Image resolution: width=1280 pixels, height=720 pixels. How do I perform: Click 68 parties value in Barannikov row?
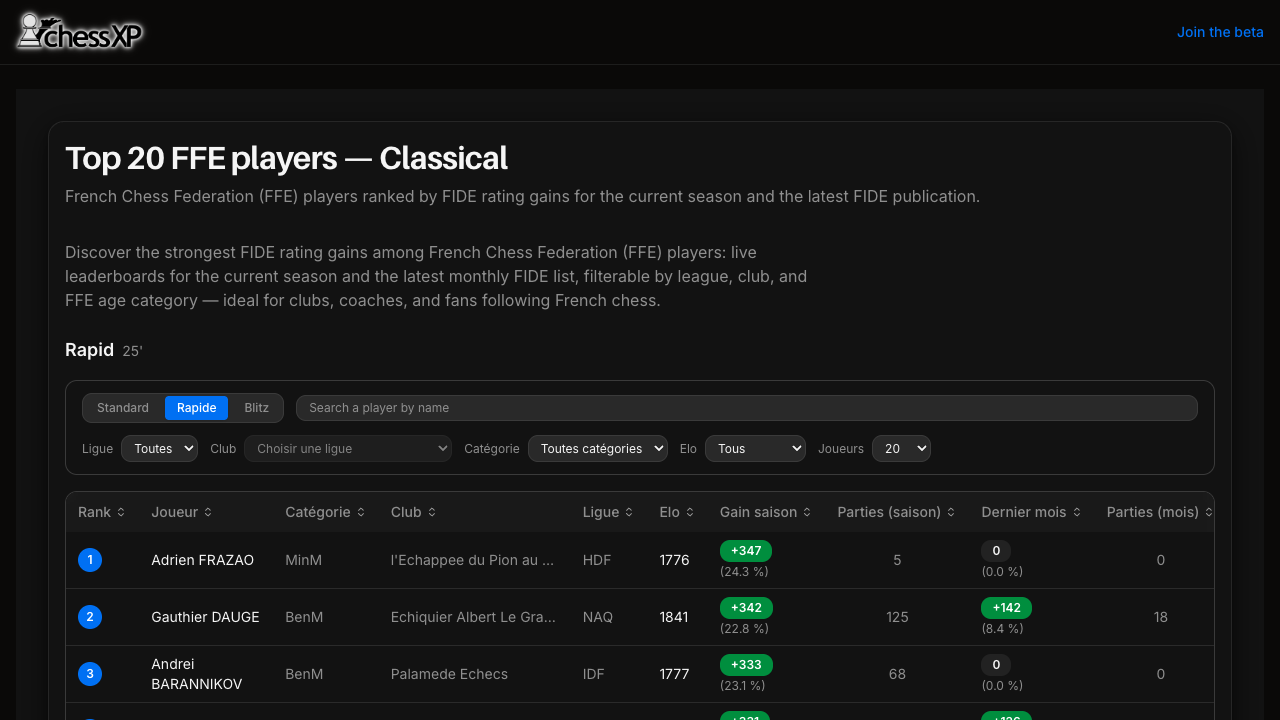[x=897, y=674]
